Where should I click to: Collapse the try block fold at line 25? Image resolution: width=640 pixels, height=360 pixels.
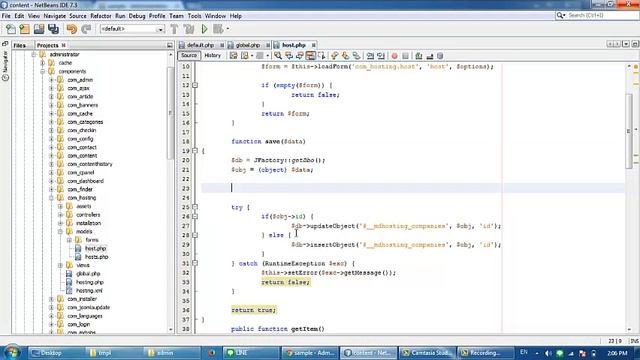coord(195,207)
